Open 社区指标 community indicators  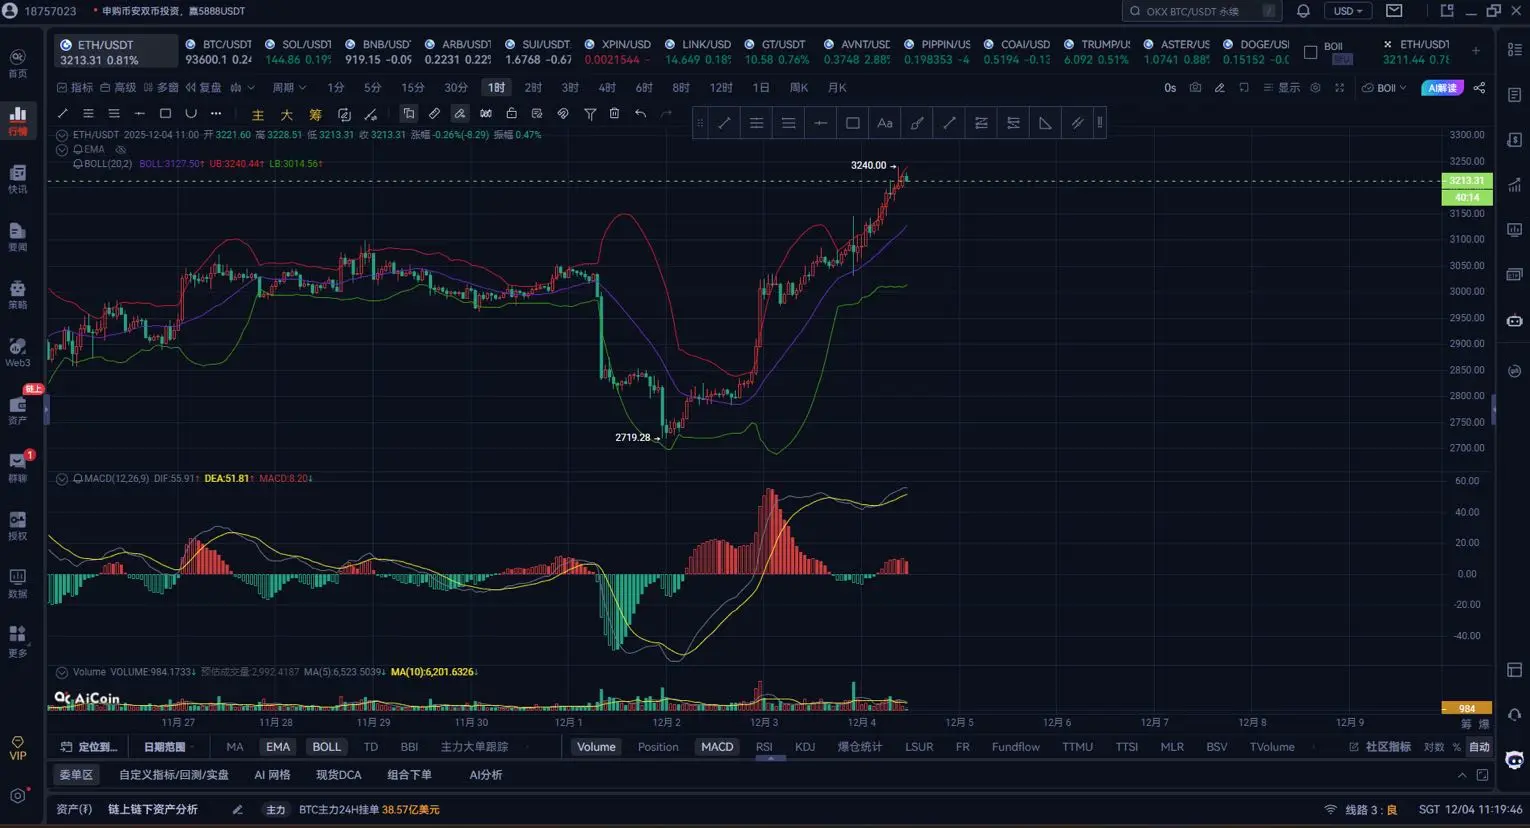coord(1380,747)
